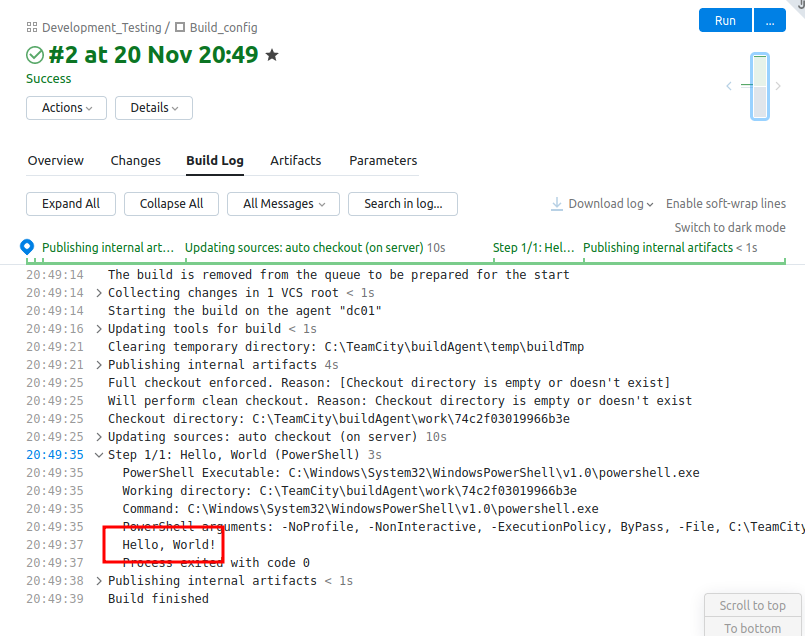Switch to the Artifacts tab

pyautogui.click(x=295, y=161)
